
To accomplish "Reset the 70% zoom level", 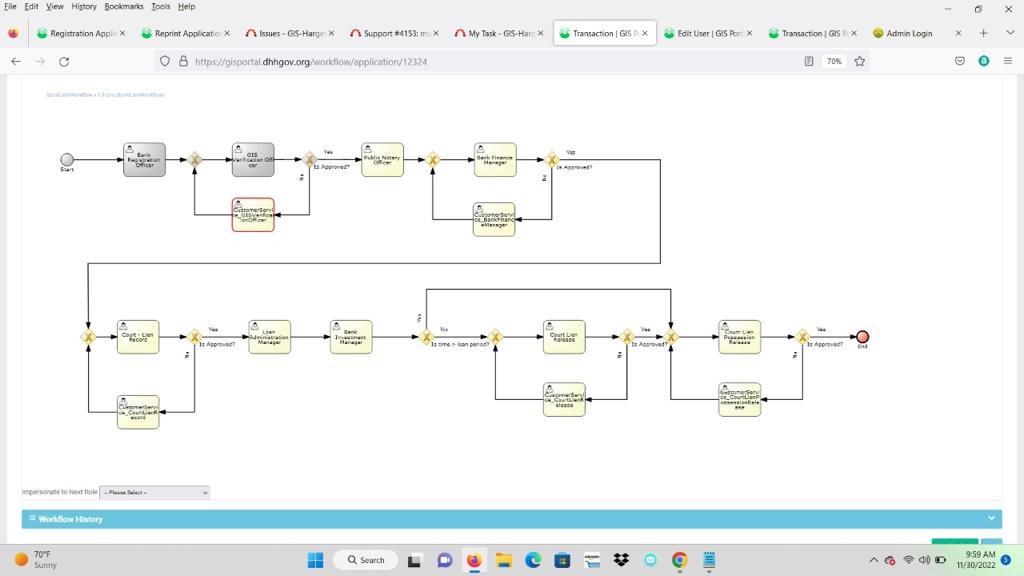I will click(834, 61).
